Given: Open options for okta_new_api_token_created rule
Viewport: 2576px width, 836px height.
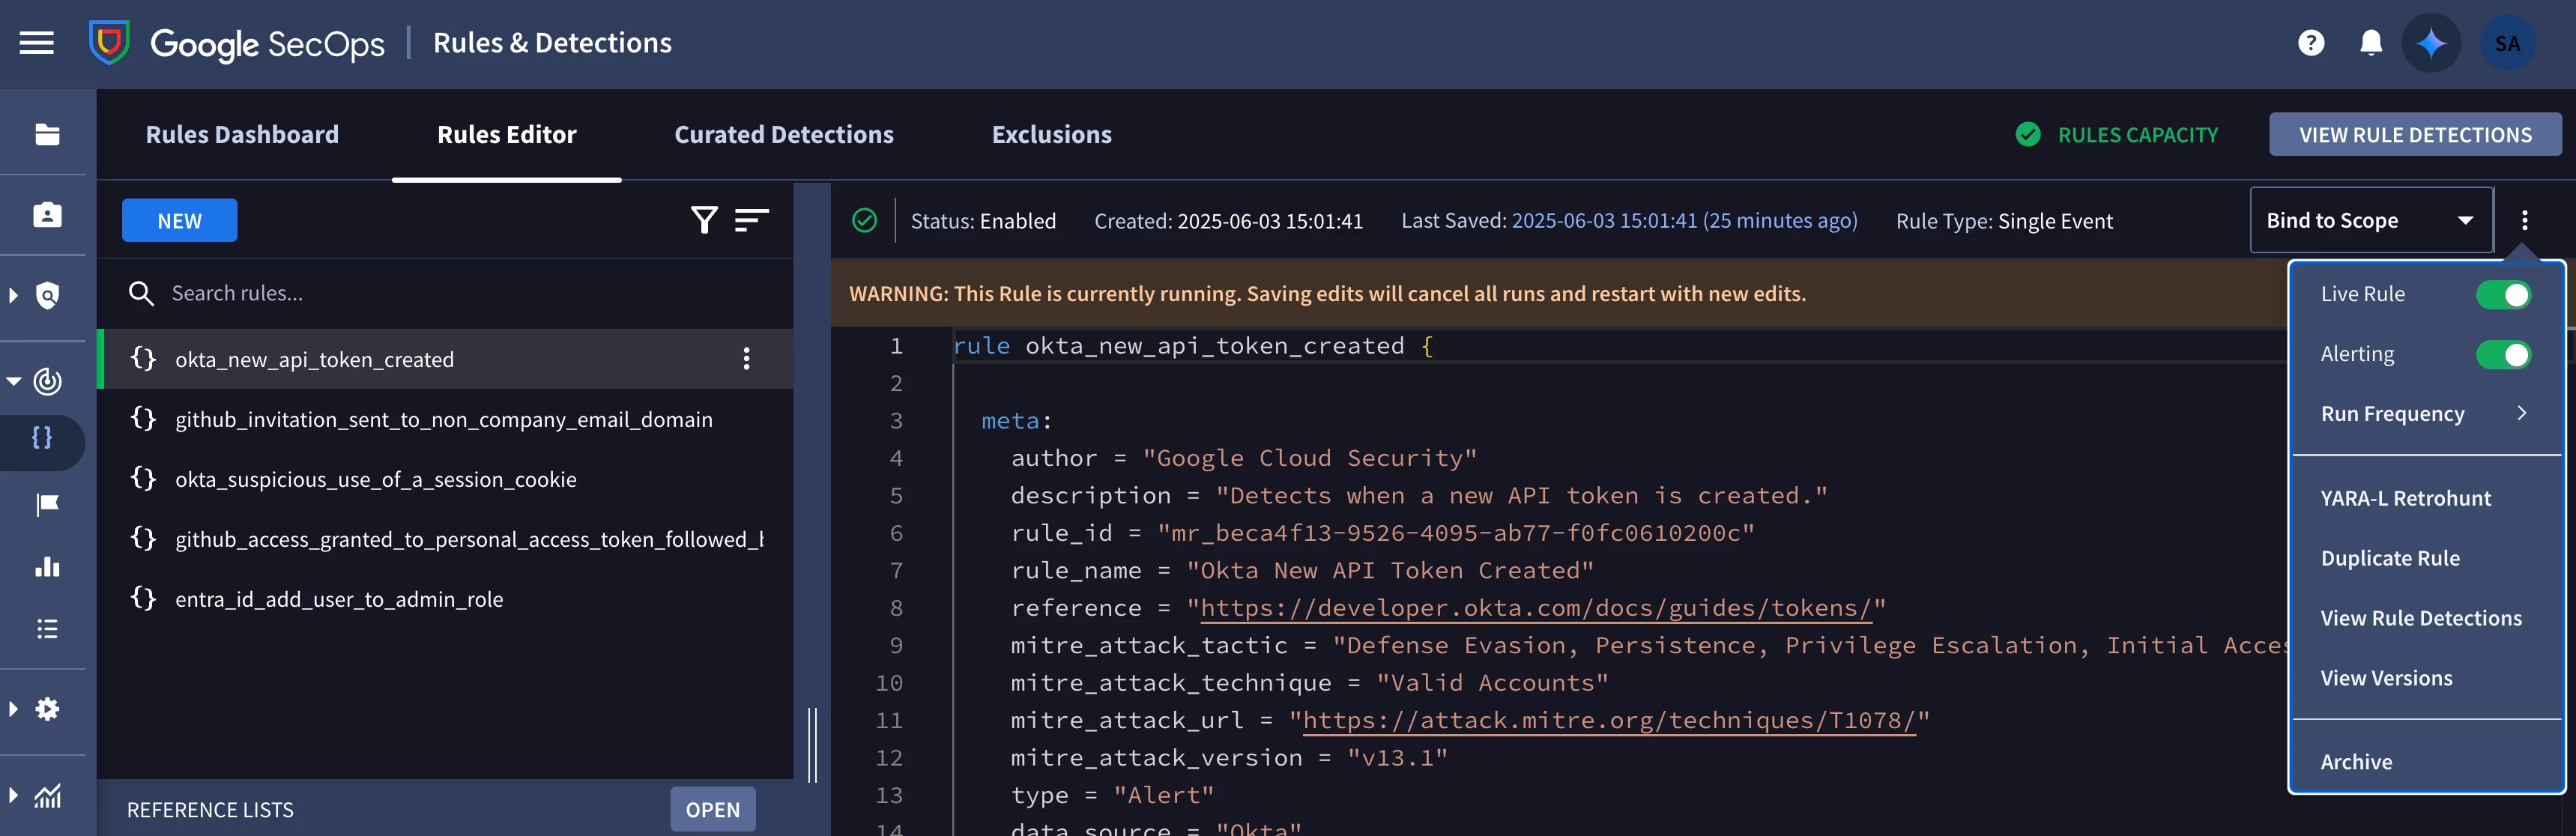Looking at the screenshot, I should (746, 359).
